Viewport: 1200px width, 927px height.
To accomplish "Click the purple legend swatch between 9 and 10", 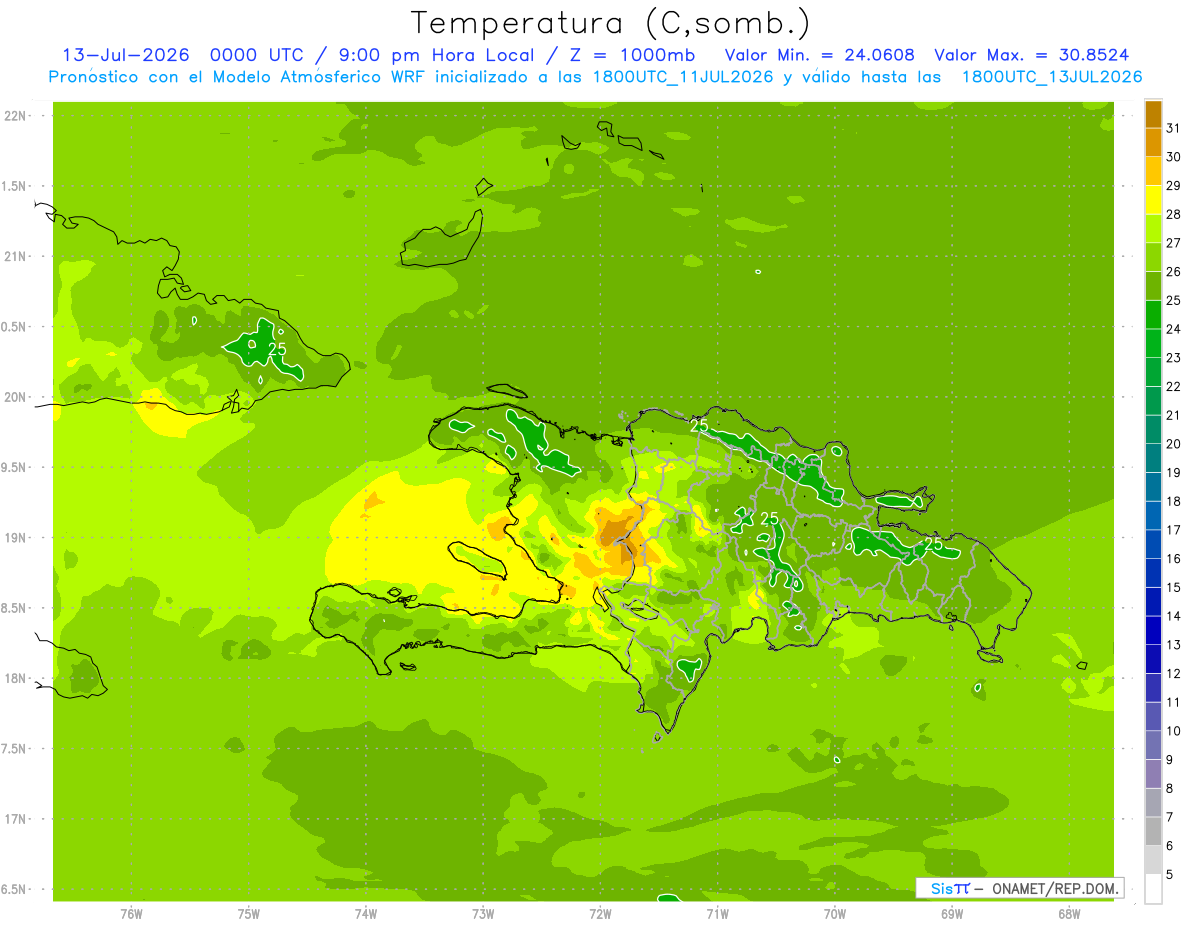I will tap(1153, 745).
